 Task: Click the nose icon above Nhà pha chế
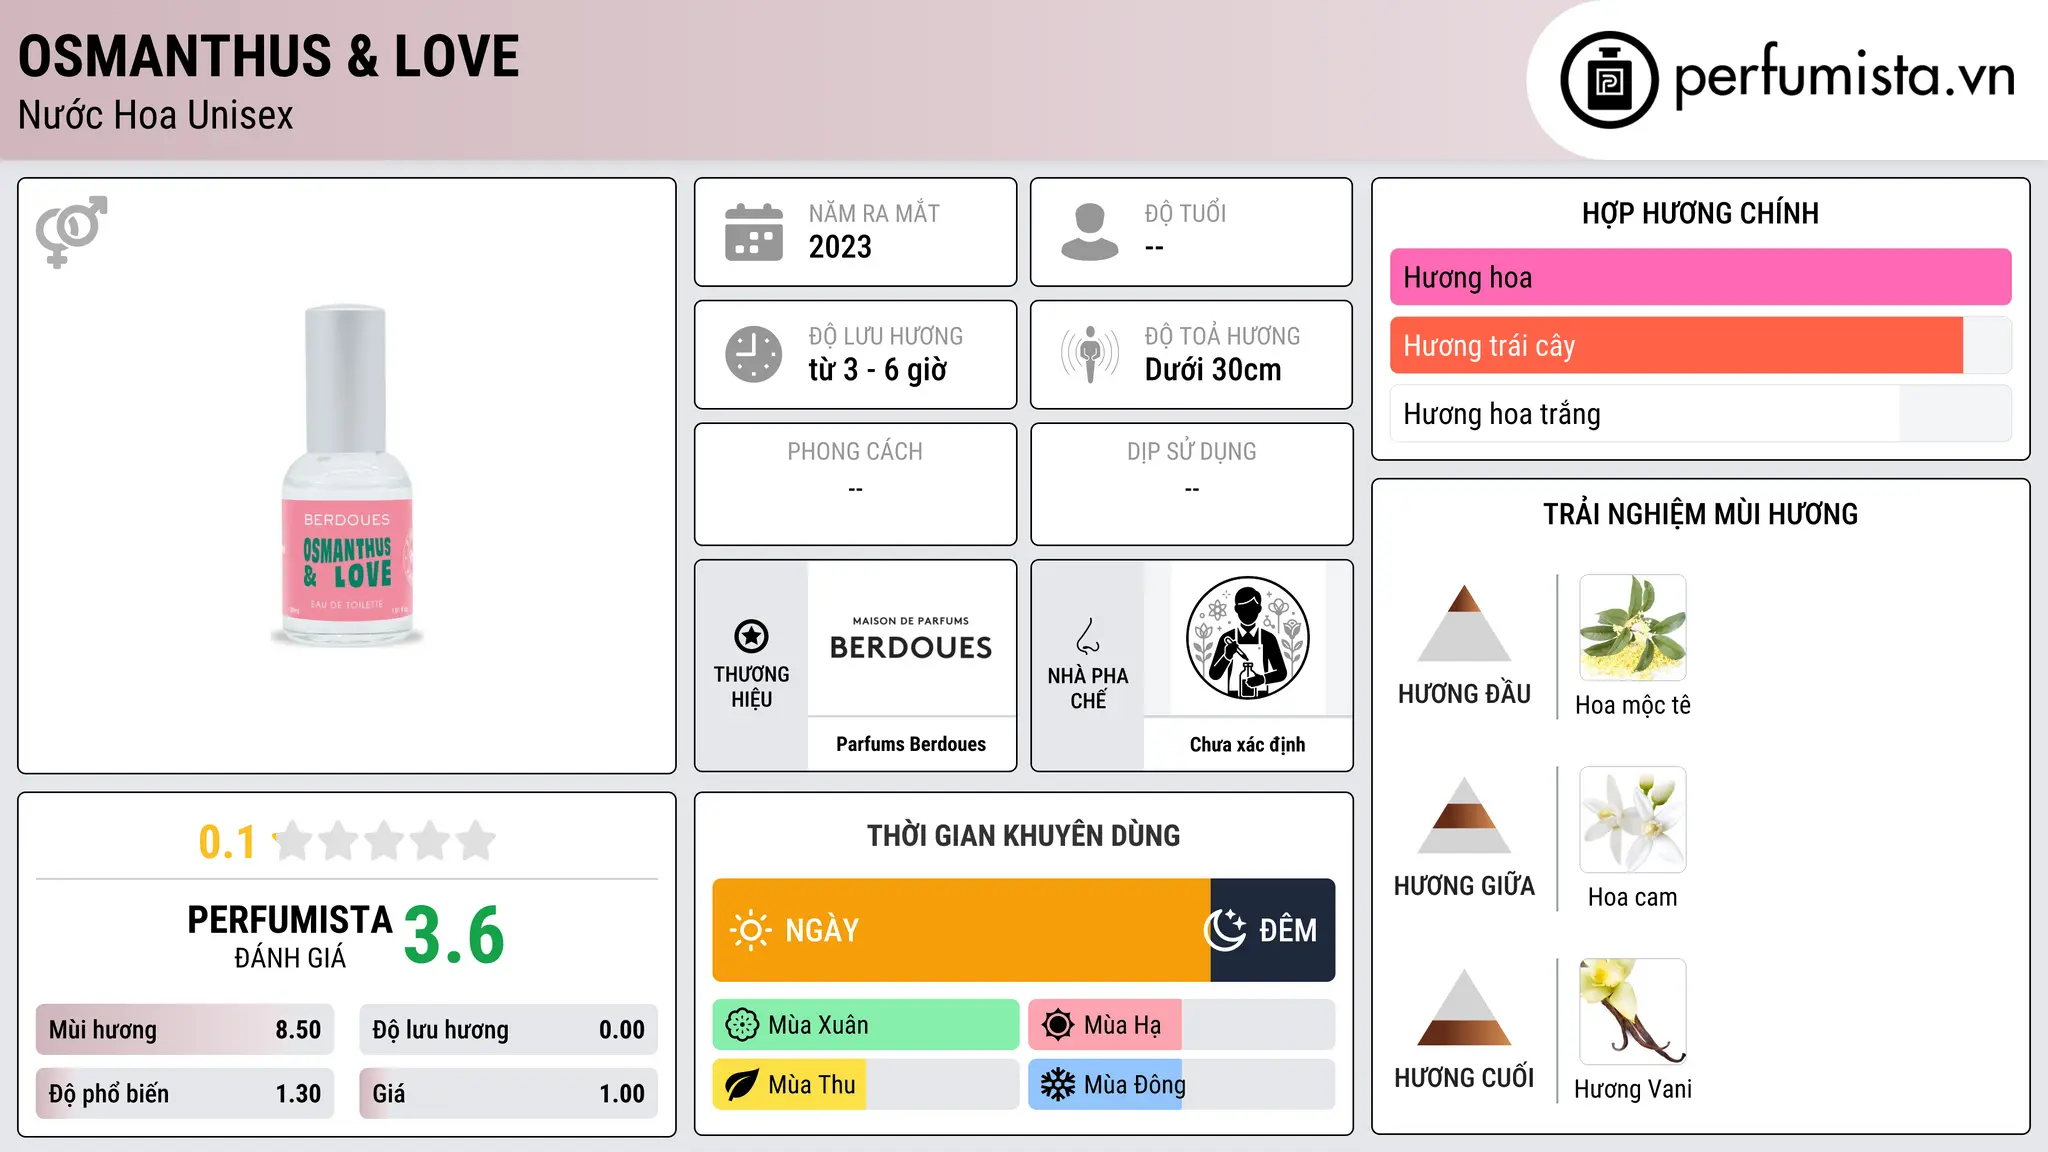[1088, 636]
